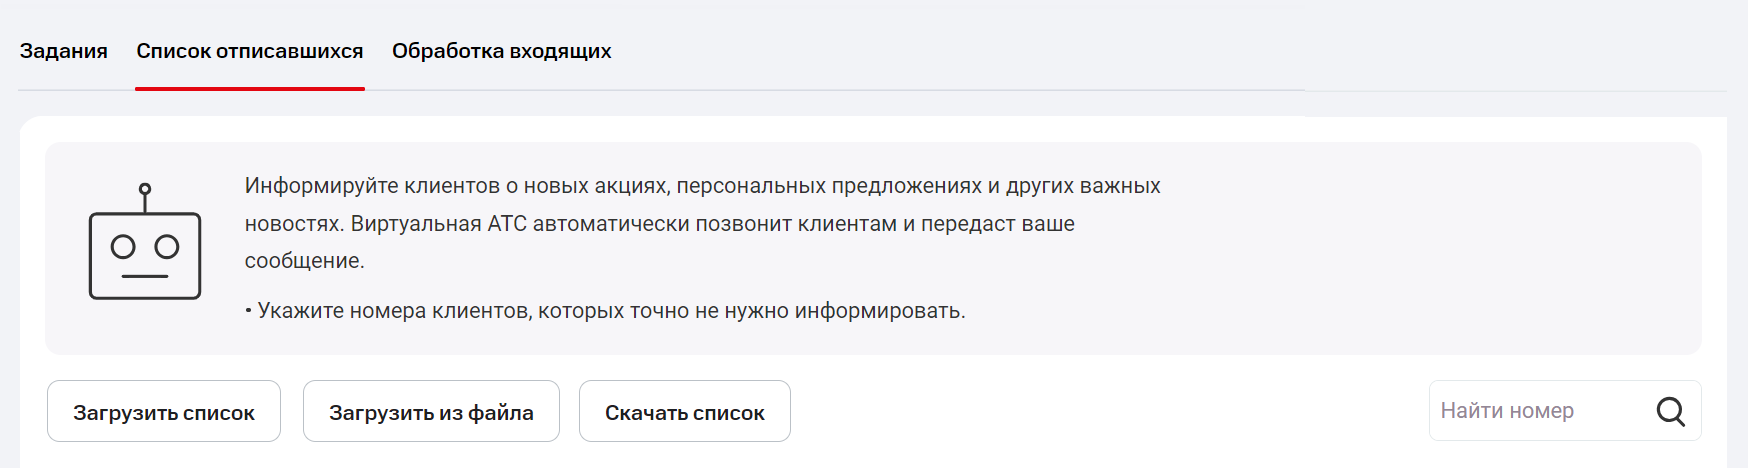Screen dimensions: 1748x468
Task: Select the Список отписавшихся tab
Action: pos(250,51)
